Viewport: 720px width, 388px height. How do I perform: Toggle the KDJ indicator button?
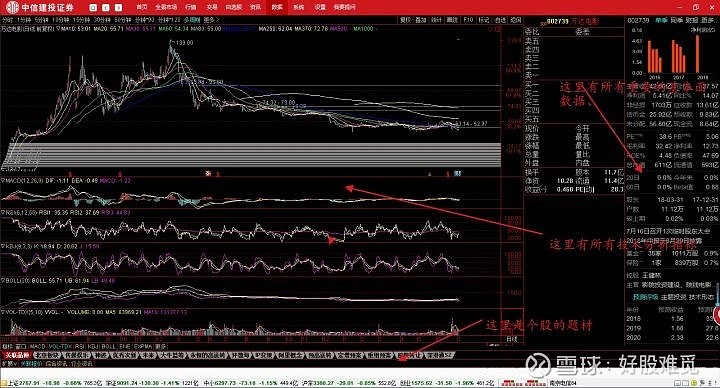click(x=93, y=346)
